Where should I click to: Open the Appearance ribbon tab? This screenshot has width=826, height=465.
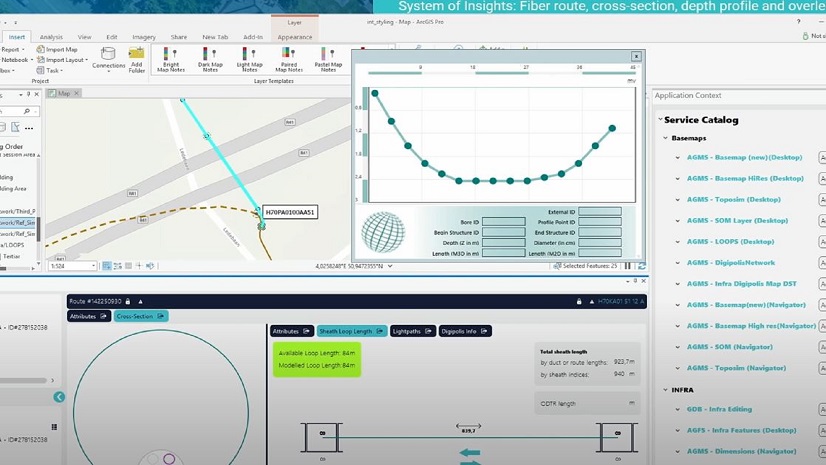click(x=294, y=37)
